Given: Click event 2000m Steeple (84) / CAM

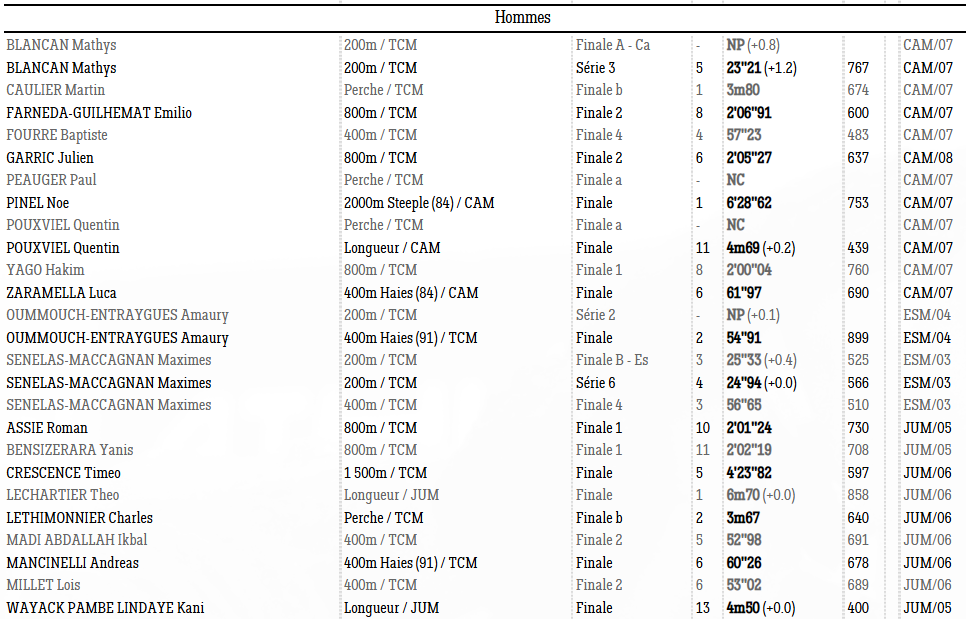Looking at the screenshot, I should [x=419, y=203].
